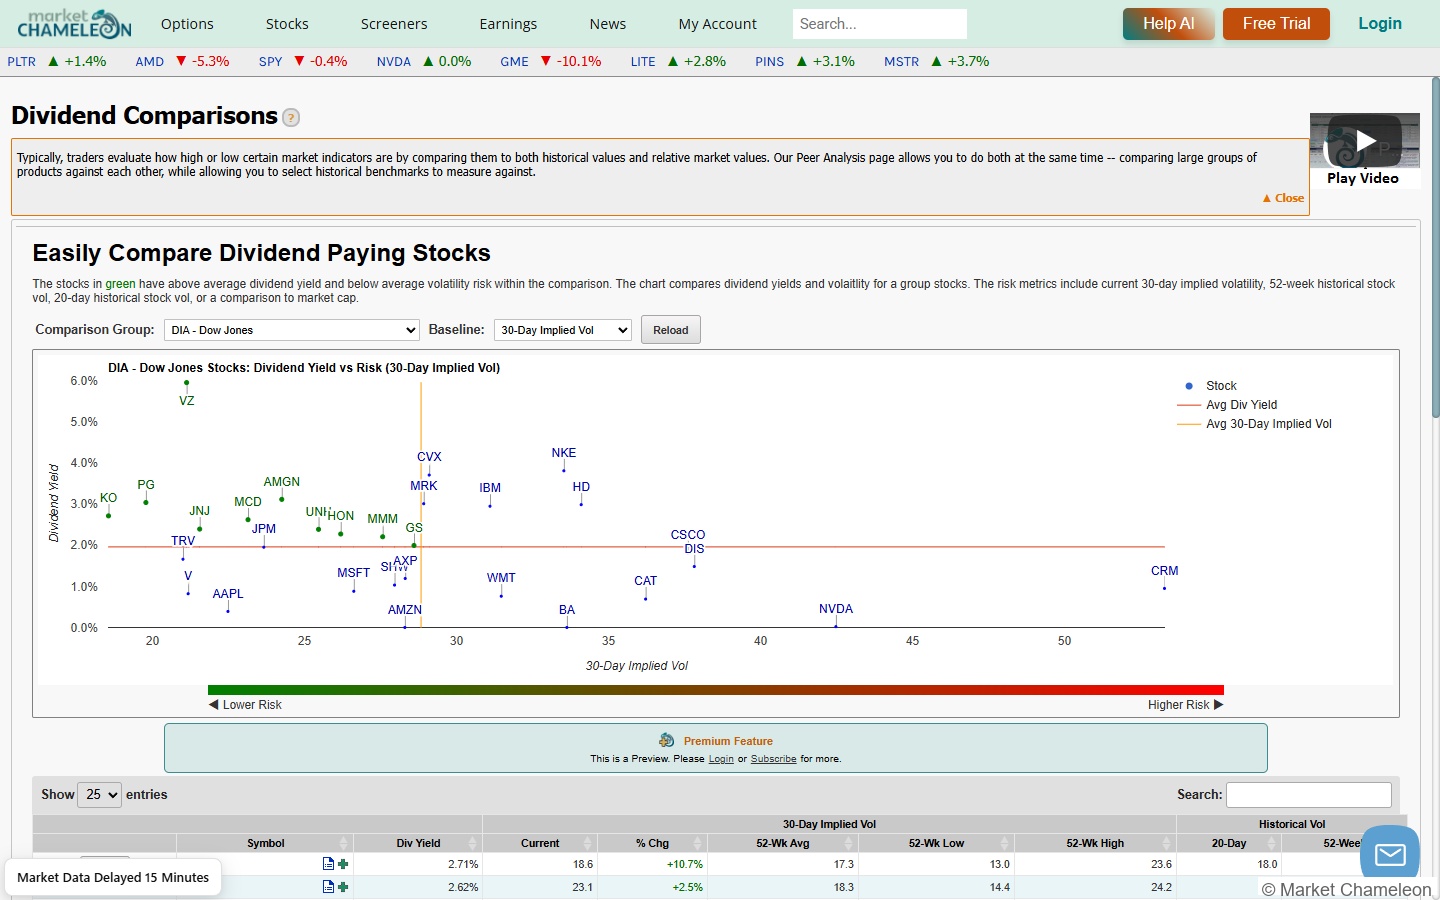
Task: Open the Comparison Group dropdown
Action: click(292, 330)
